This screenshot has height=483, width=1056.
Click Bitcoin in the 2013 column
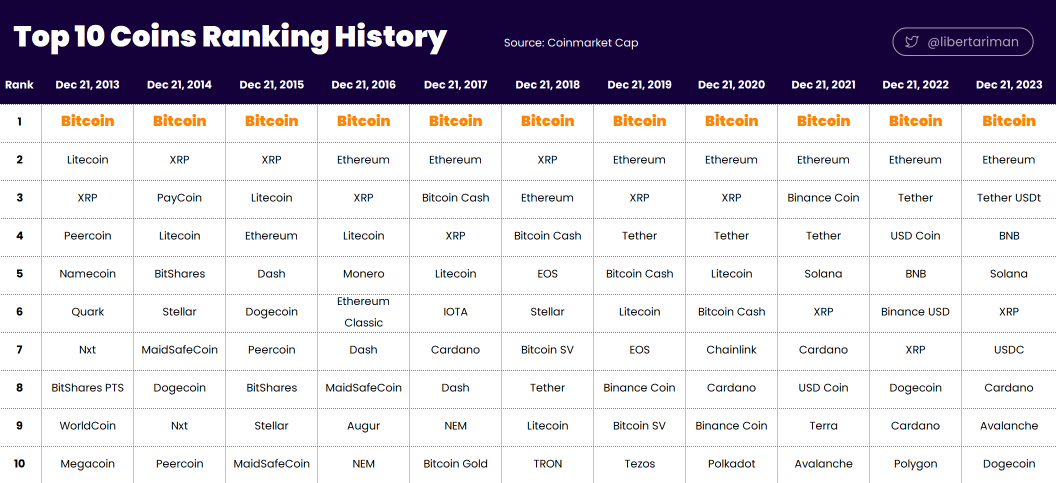pyautogui.click(x=88, y=121)
